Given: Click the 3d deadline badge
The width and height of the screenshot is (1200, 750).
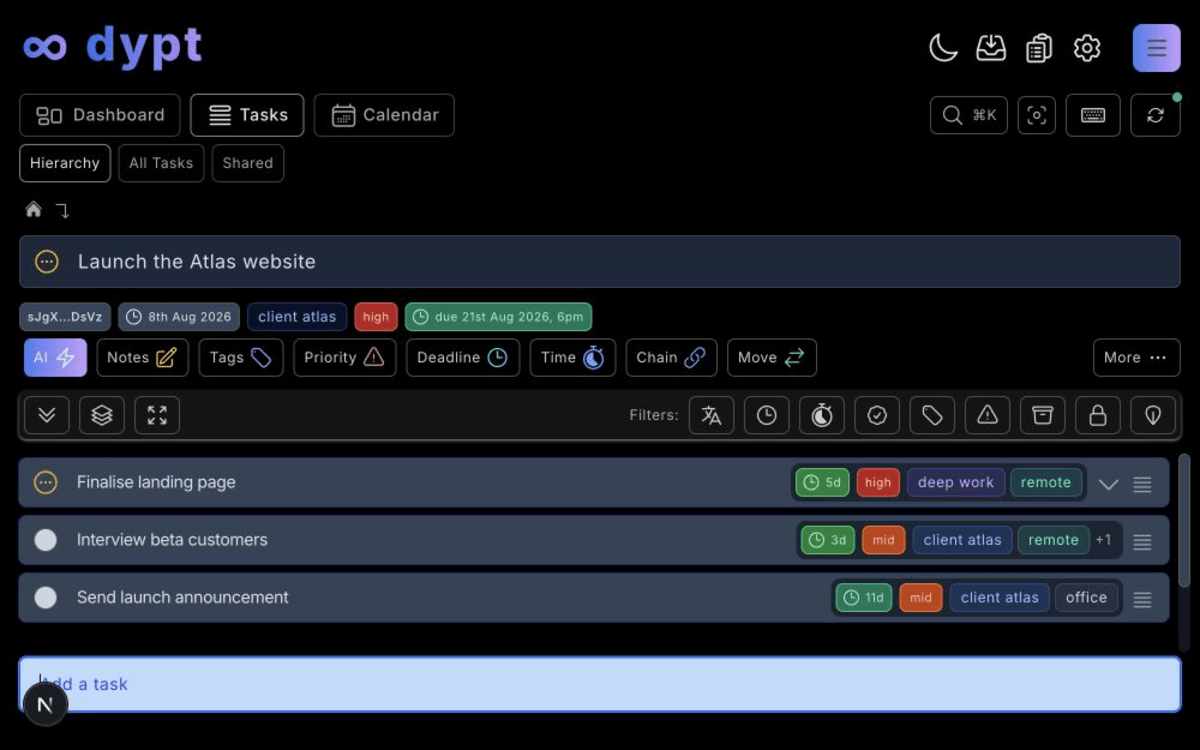Looking at the screenshot, I should 828,540.
